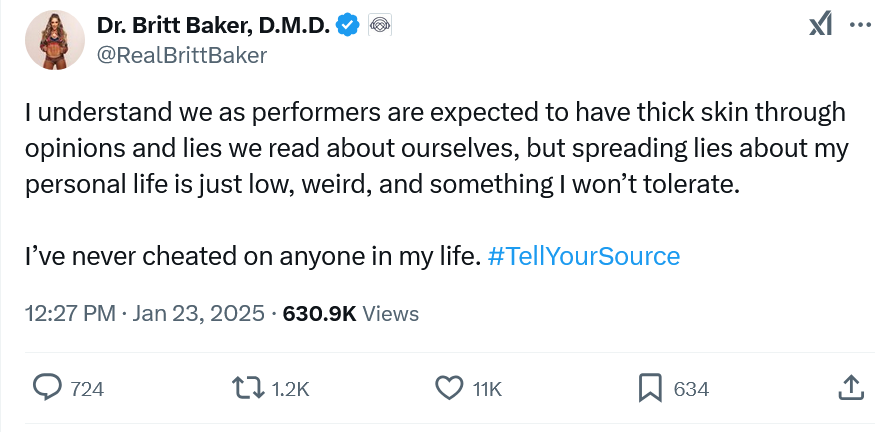Open Britt Baker's profile avatar
Screen dimensions: 891x432
[55, 40]
